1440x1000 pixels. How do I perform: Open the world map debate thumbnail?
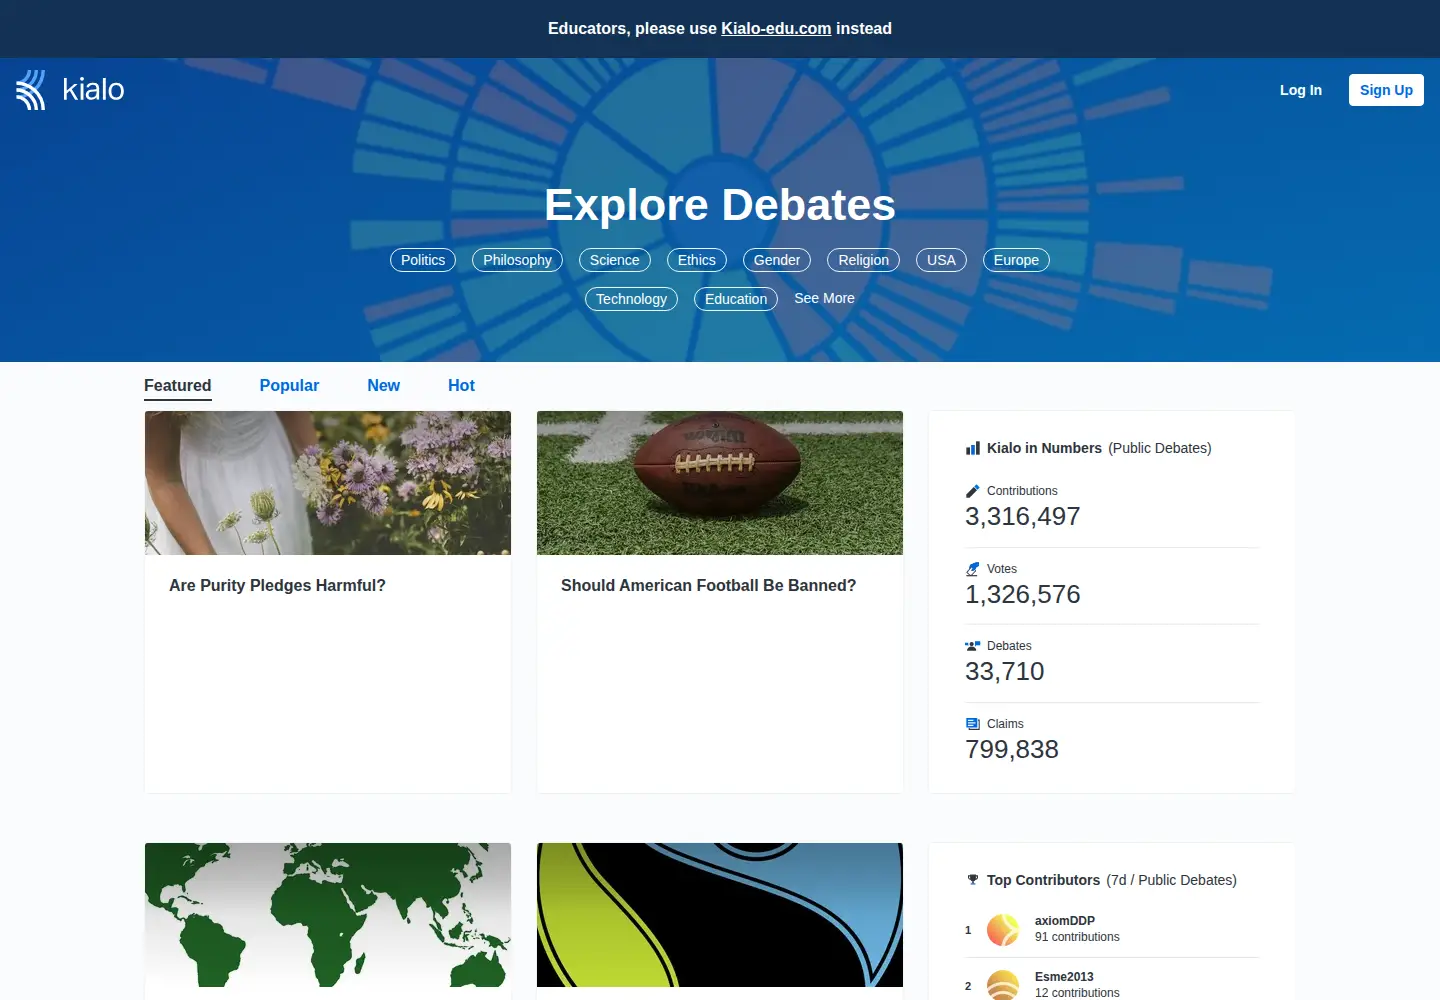[x=328, y=915]
